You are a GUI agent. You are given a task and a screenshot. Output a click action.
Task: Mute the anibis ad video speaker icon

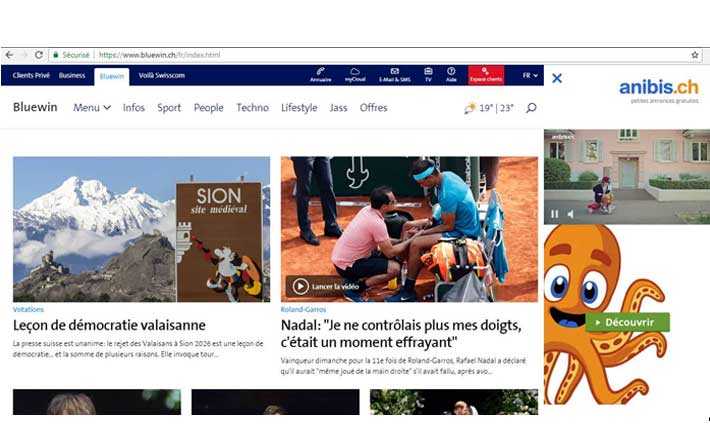coord(571,214)
